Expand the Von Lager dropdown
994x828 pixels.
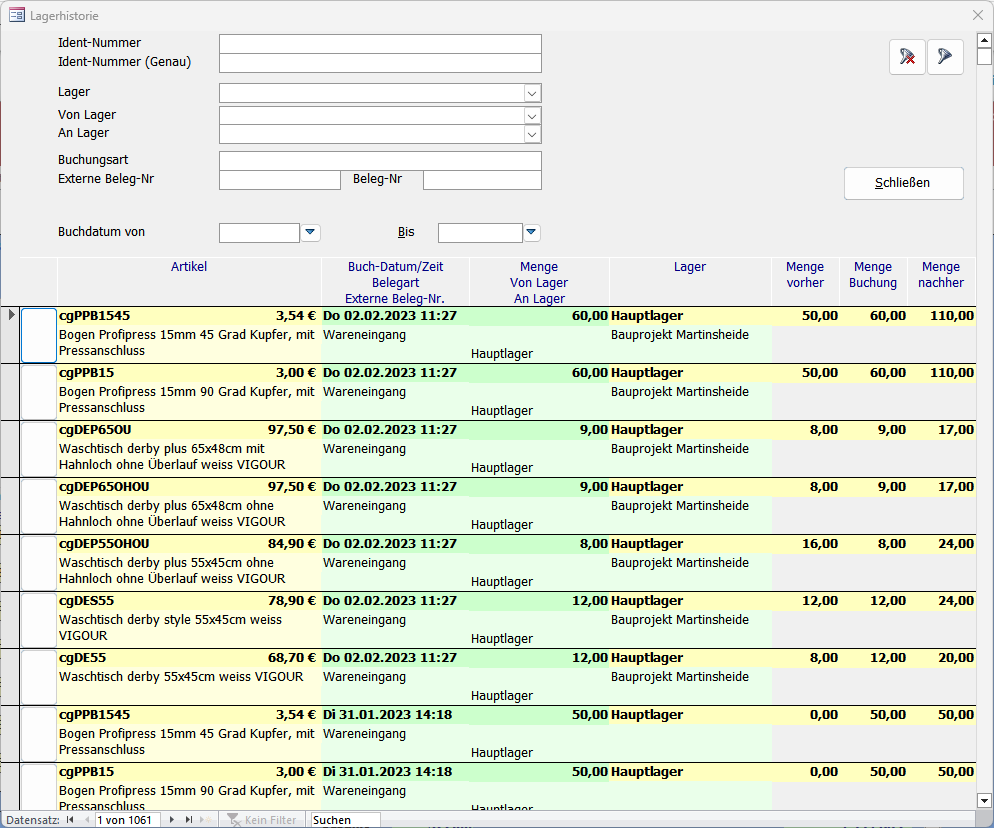click(x=532, y=115)
